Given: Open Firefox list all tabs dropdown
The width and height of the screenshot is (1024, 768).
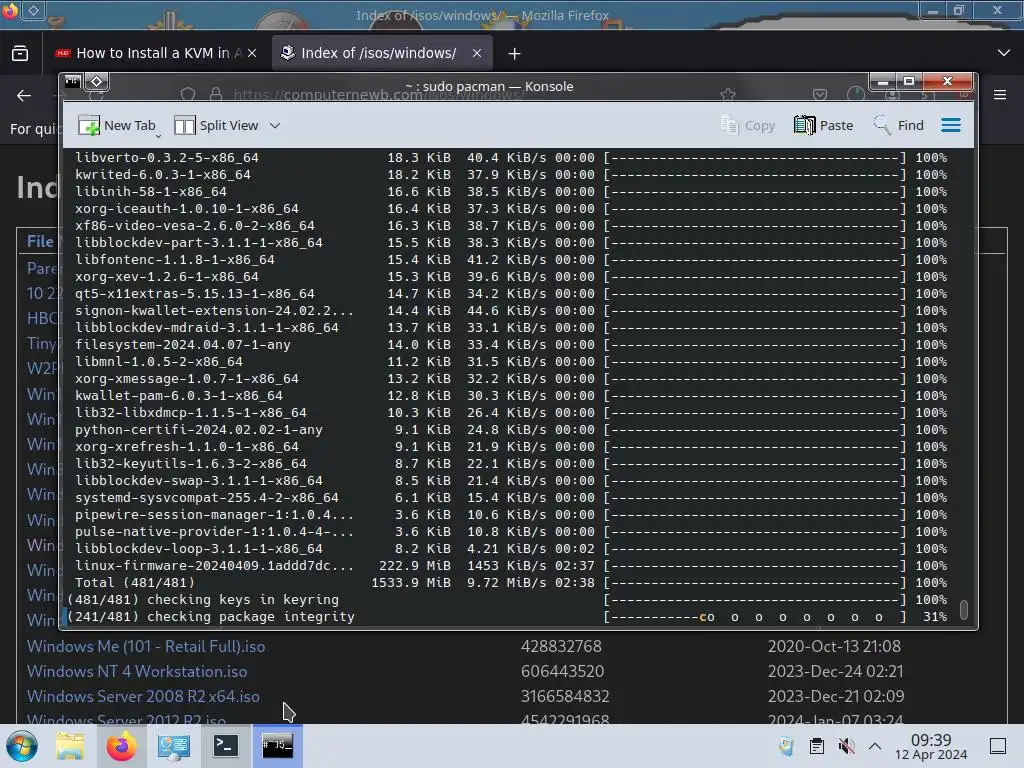Looking at the screenshot, I should pos(1004,53).
